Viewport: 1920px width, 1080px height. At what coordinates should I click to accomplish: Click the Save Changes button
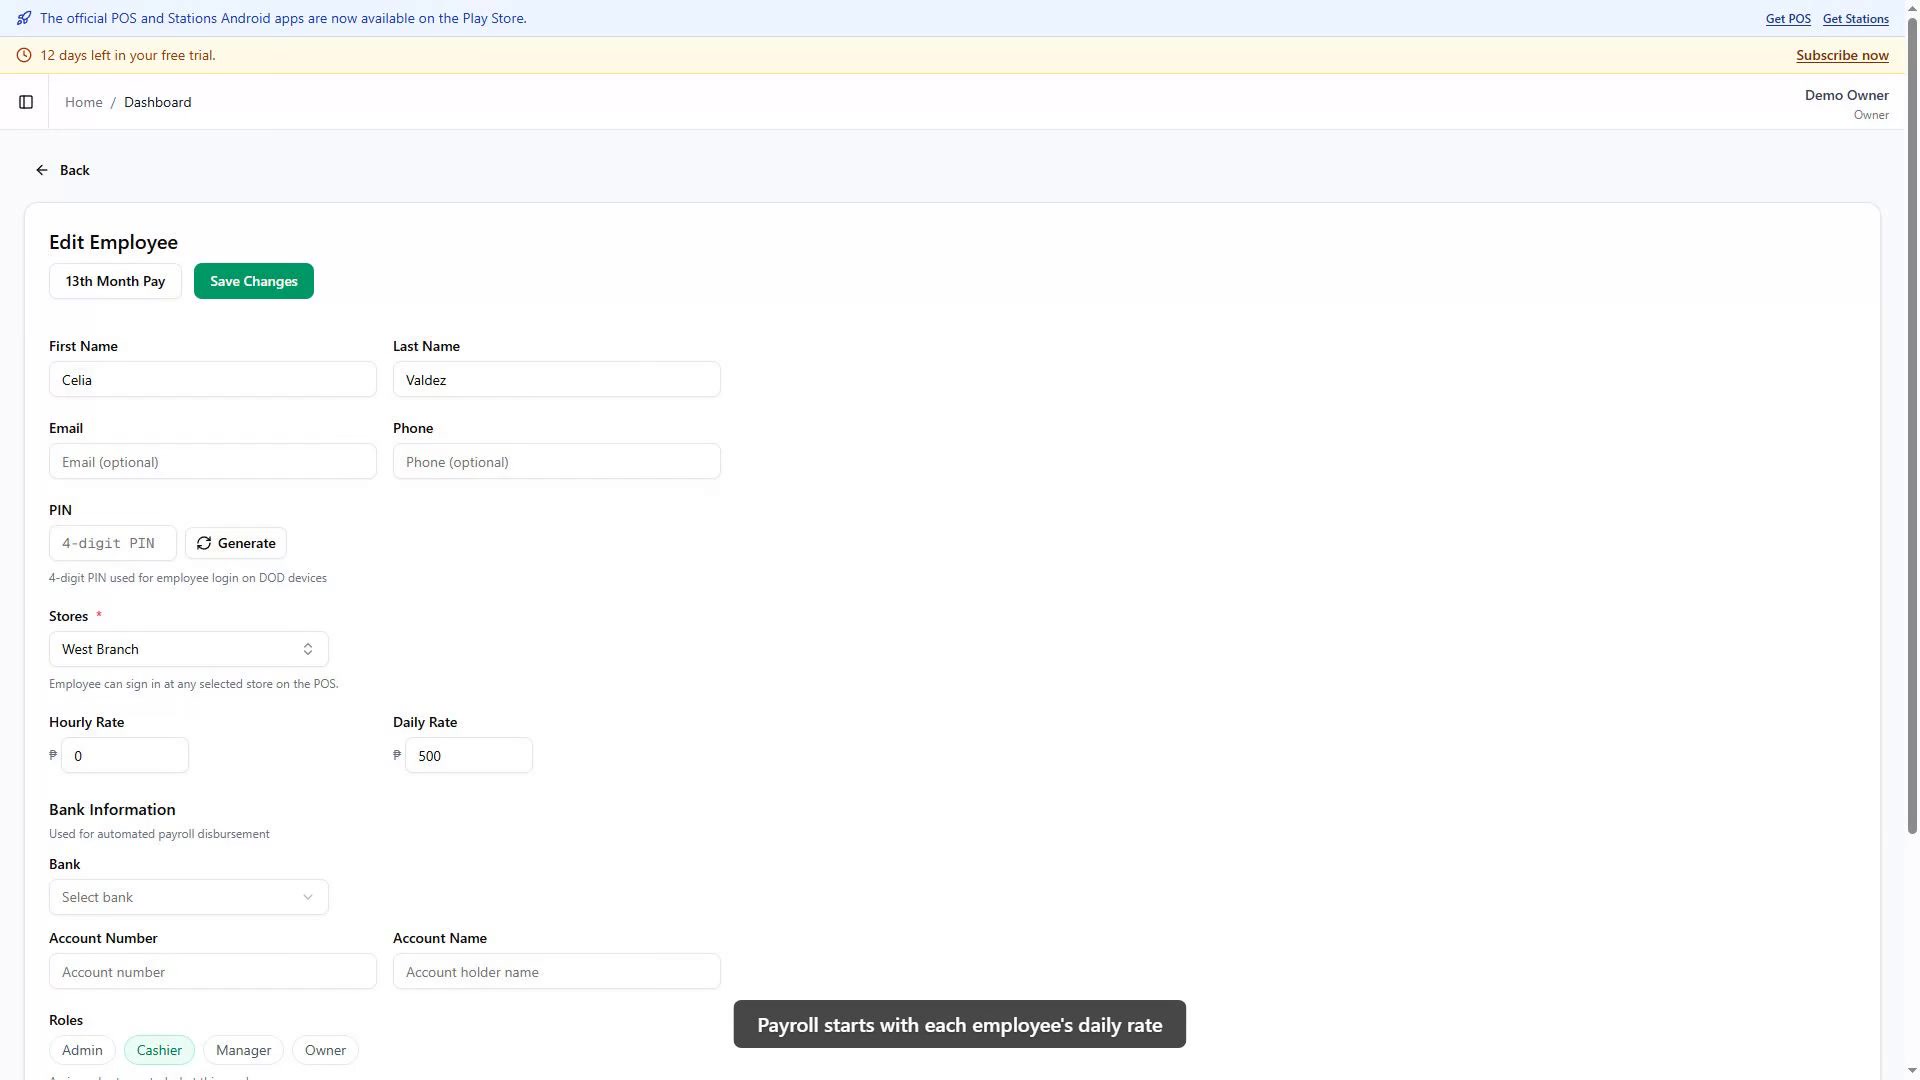coord(254,281)
